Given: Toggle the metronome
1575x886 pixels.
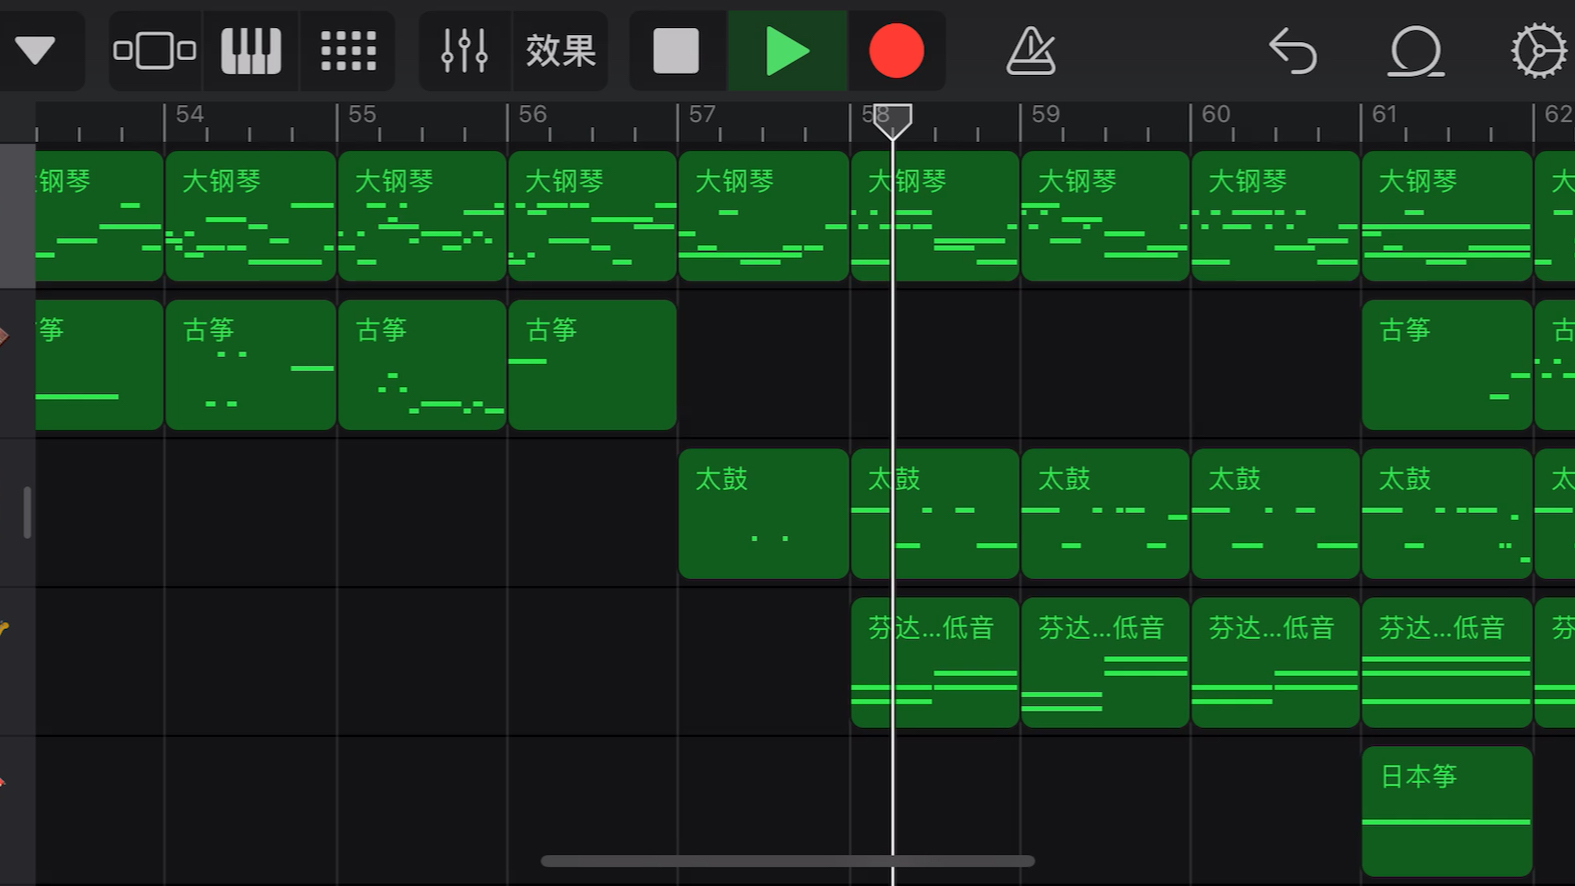Looking at the screenshot, I should [1030, 50].
